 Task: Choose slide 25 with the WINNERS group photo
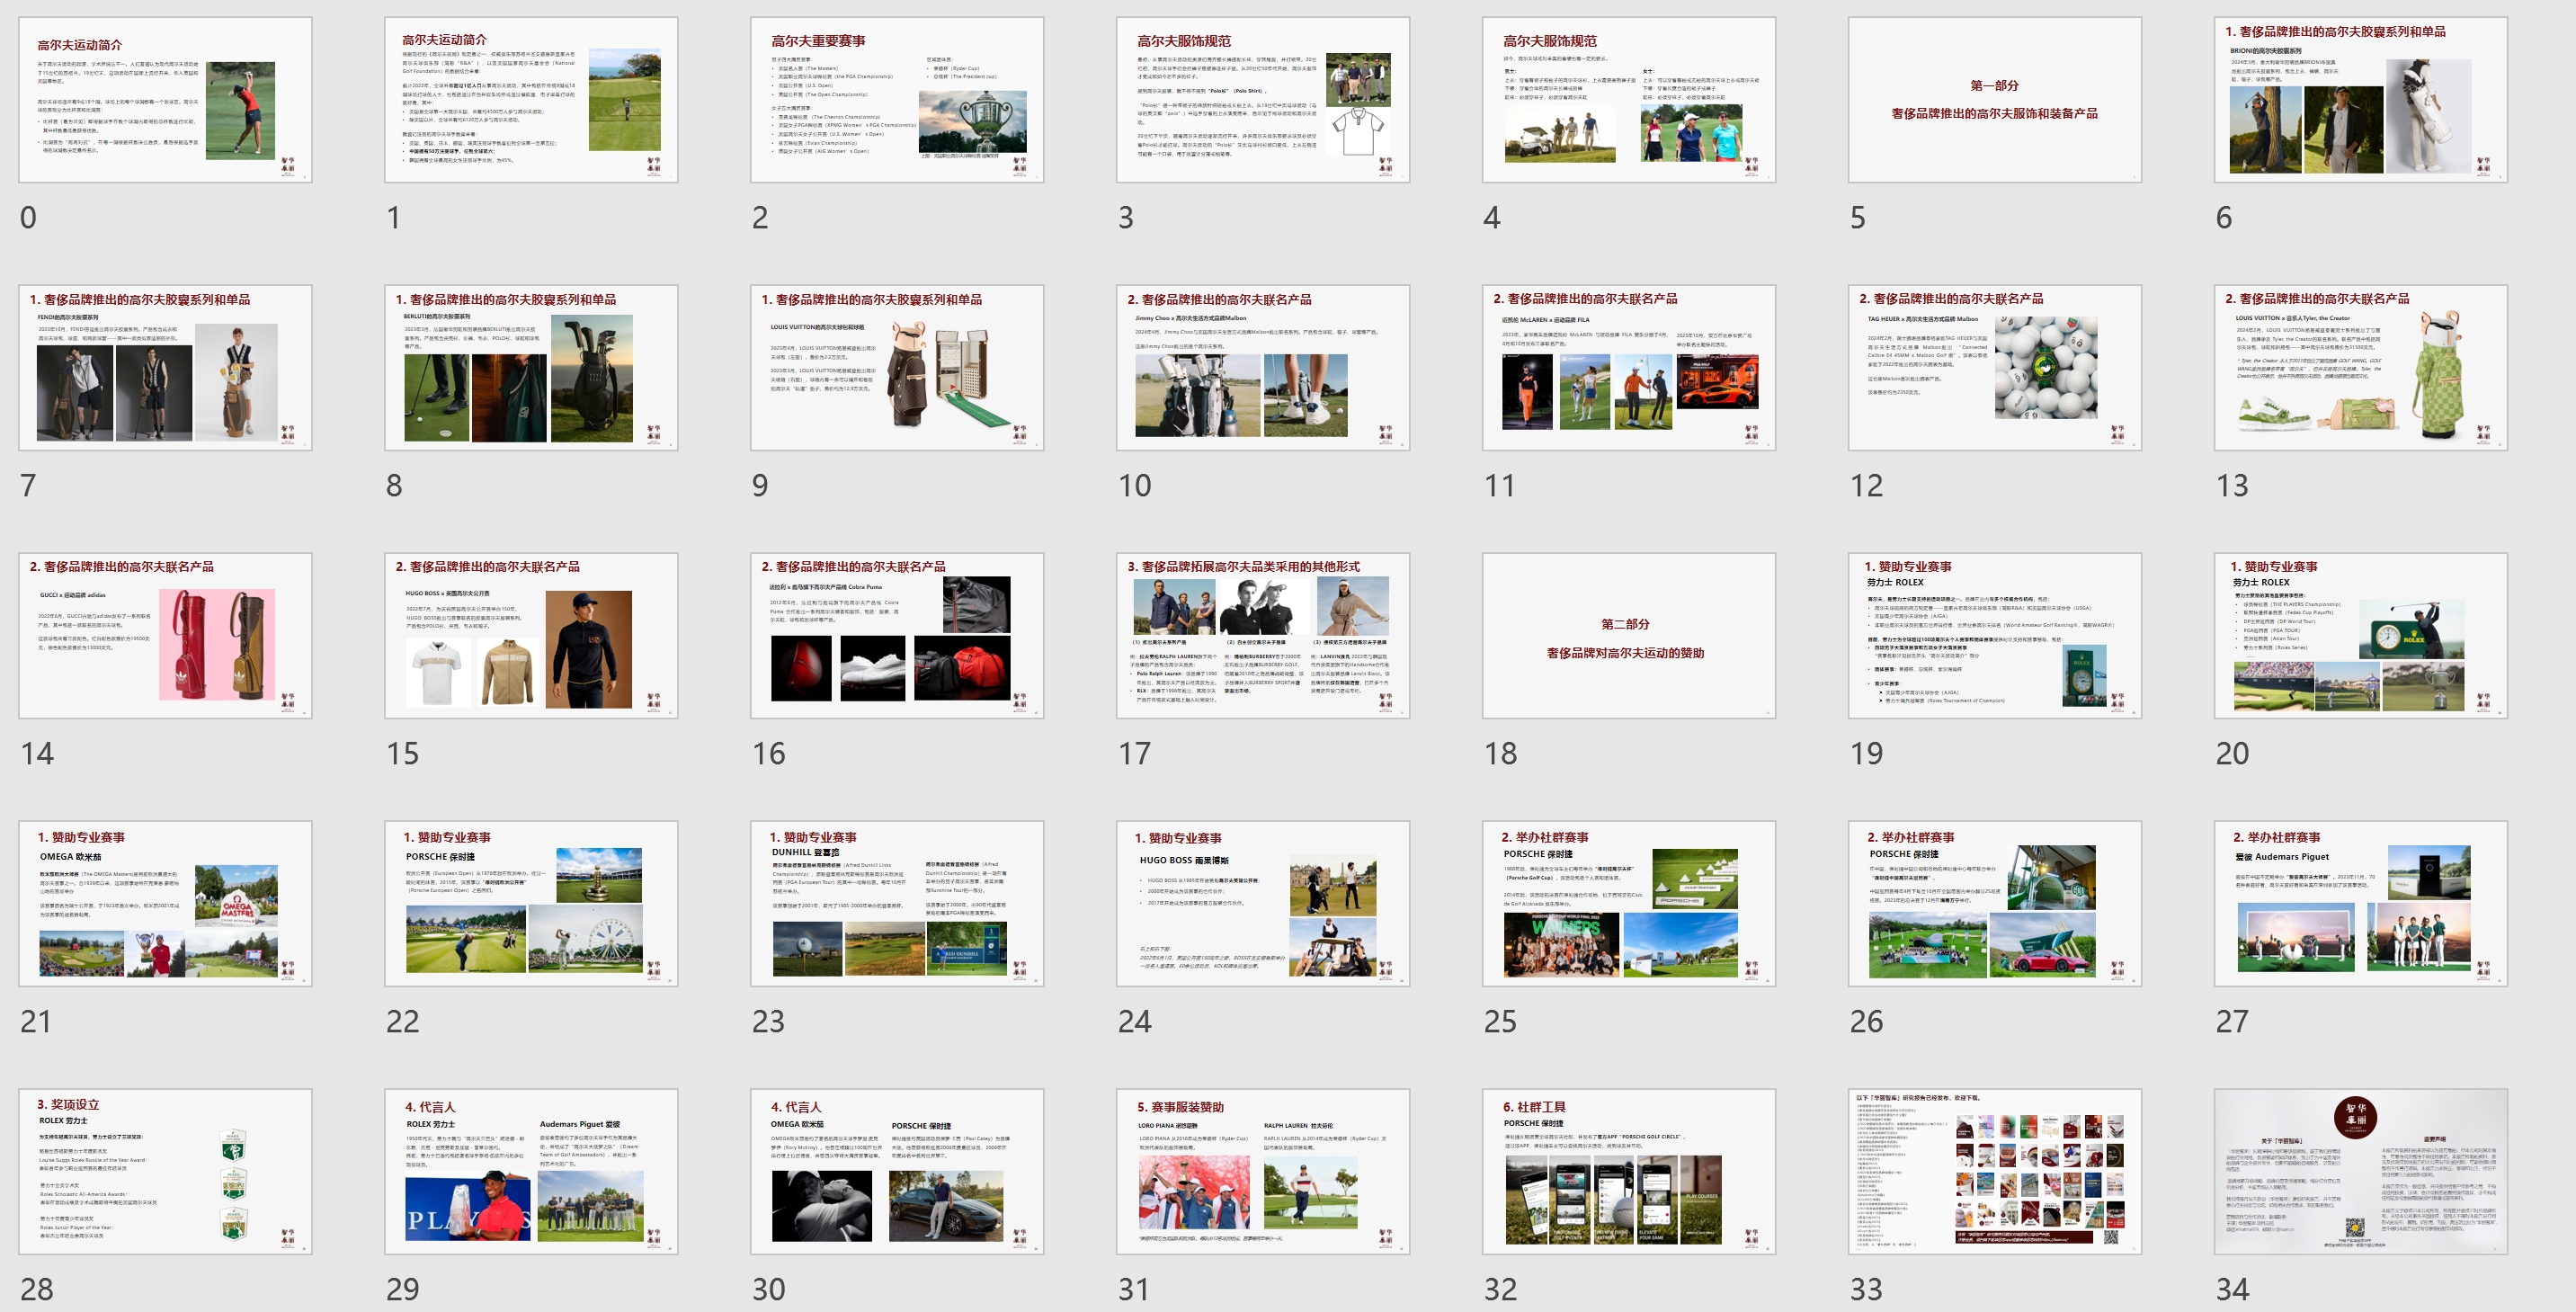(1629, 903)
